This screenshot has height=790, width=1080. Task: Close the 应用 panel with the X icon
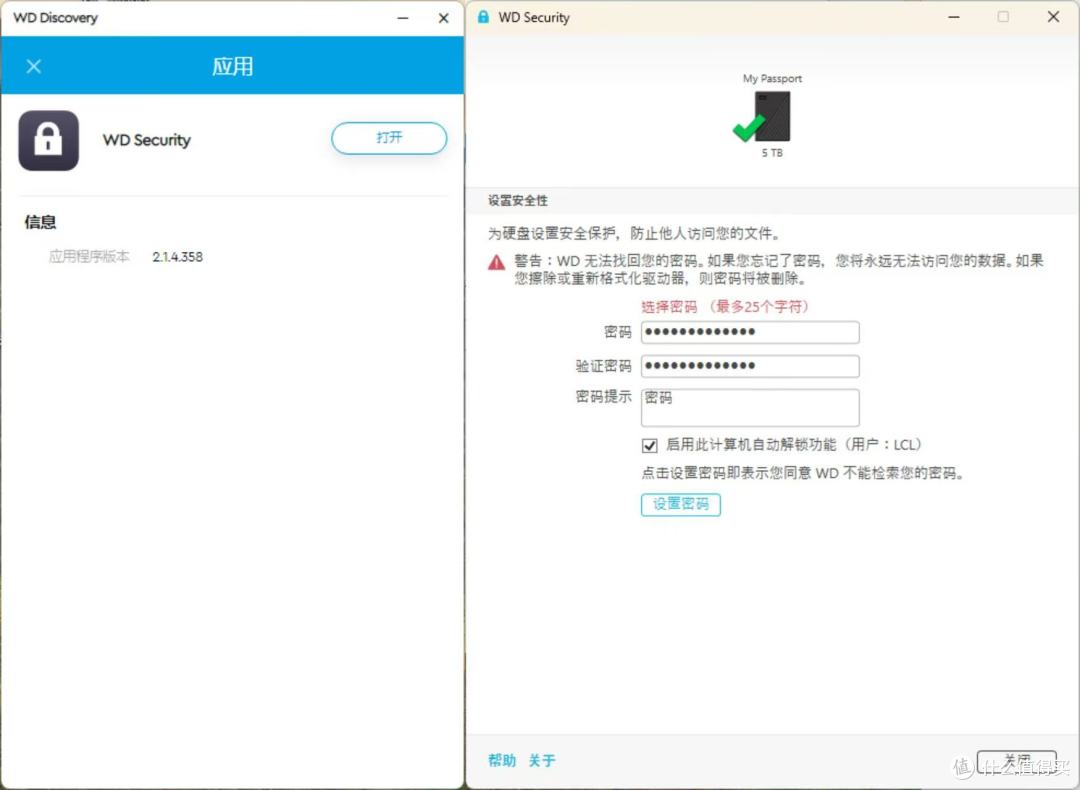coord(34,66)
